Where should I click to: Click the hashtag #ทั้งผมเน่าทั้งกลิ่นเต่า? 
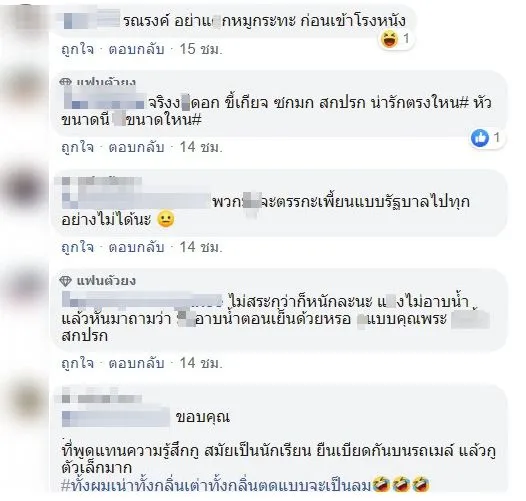click(216, 486)
